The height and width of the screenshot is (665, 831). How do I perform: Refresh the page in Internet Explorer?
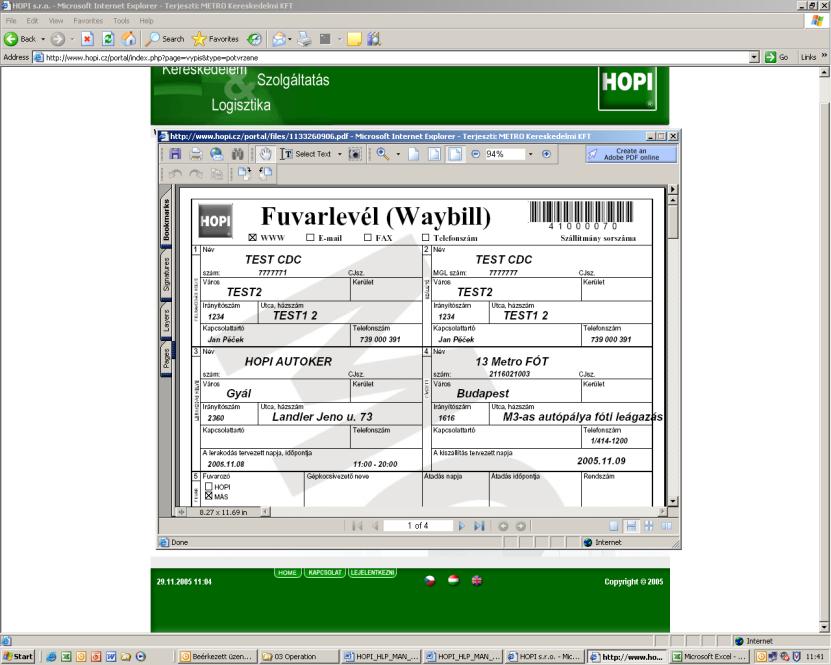[x=108, y=39]
